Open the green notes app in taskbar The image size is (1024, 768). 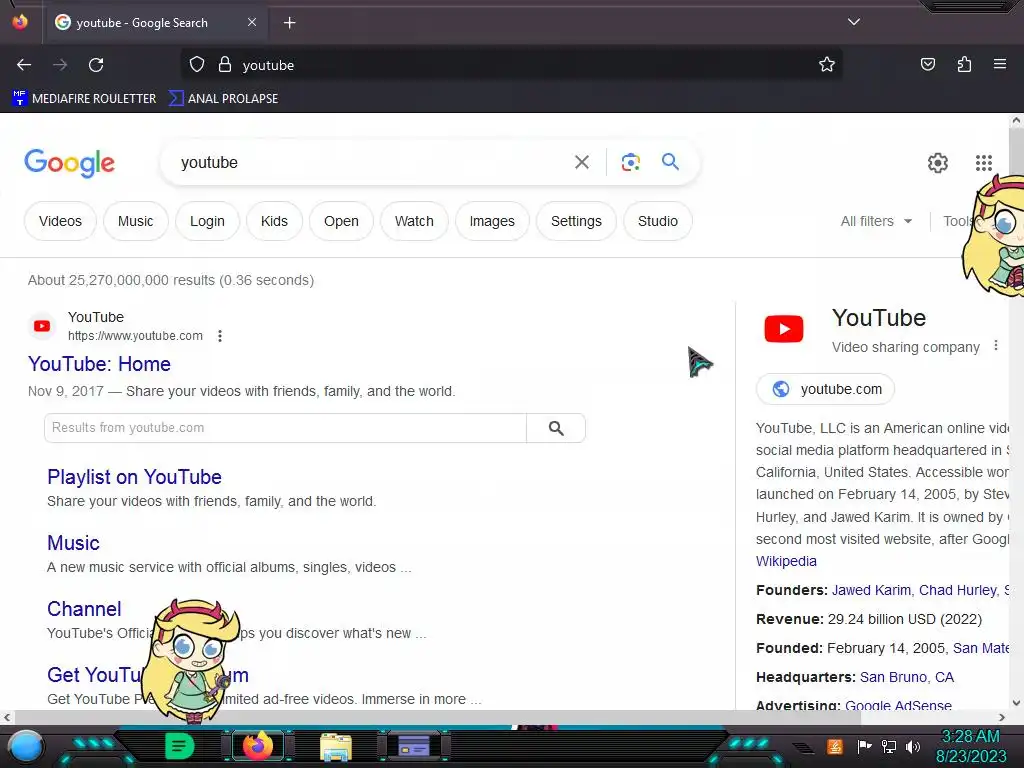[179, 746]
